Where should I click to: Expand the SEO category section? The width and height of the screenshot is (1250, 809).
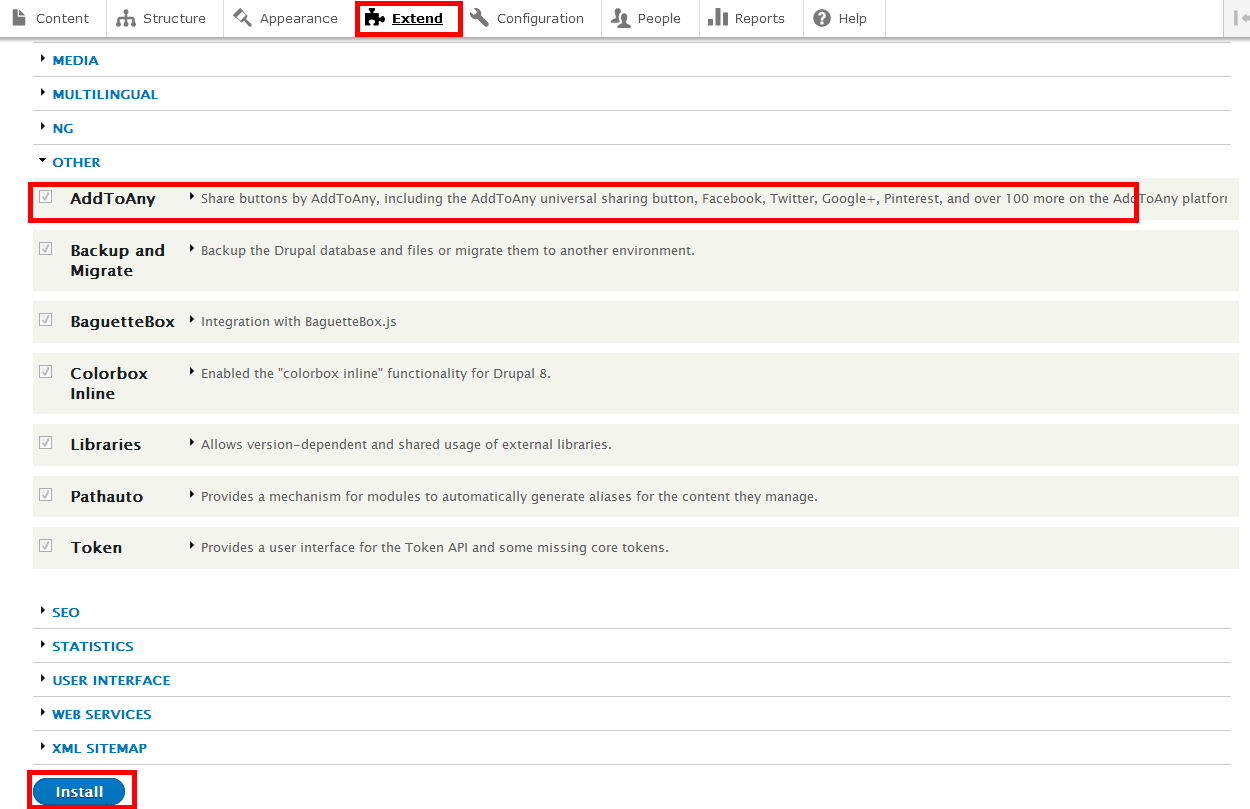point(64,612)
